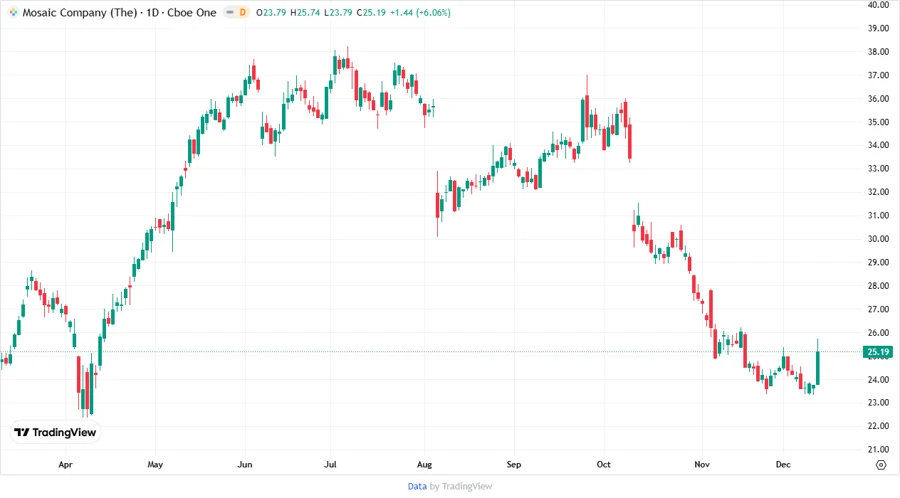Image resolution: width=900 pixels, height=498 pixels.
Task: Click the change value +1.44 (+6.06%)
Action: pyautogui.click(x=420, y=12)
